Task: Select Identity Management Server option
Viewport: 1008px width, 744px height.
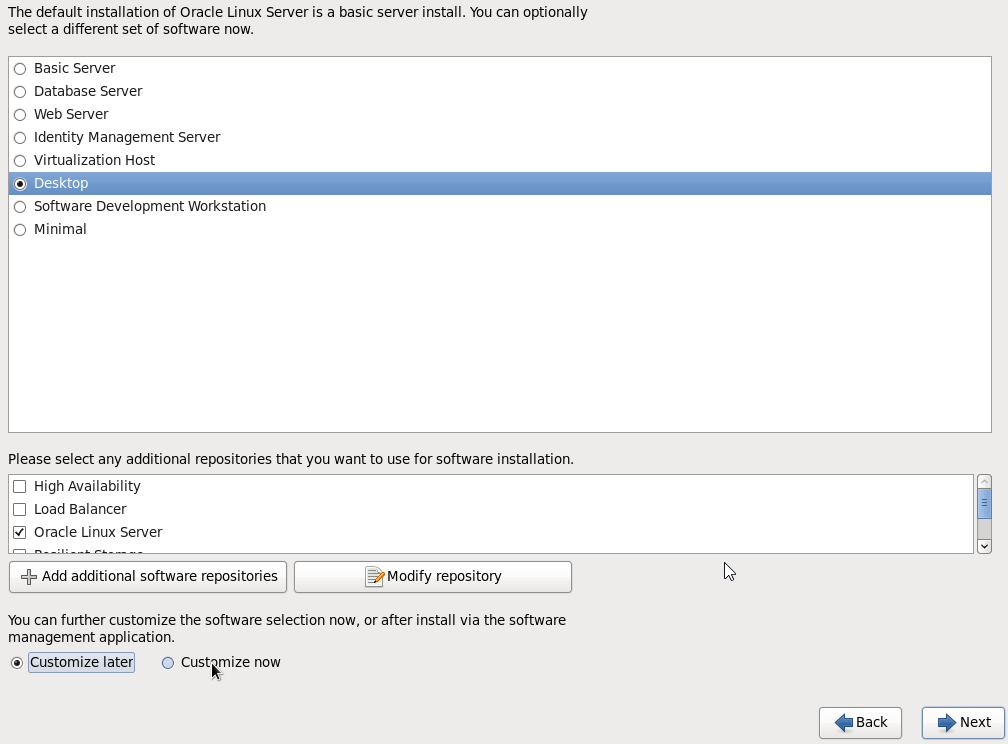Action: (20, 138)
